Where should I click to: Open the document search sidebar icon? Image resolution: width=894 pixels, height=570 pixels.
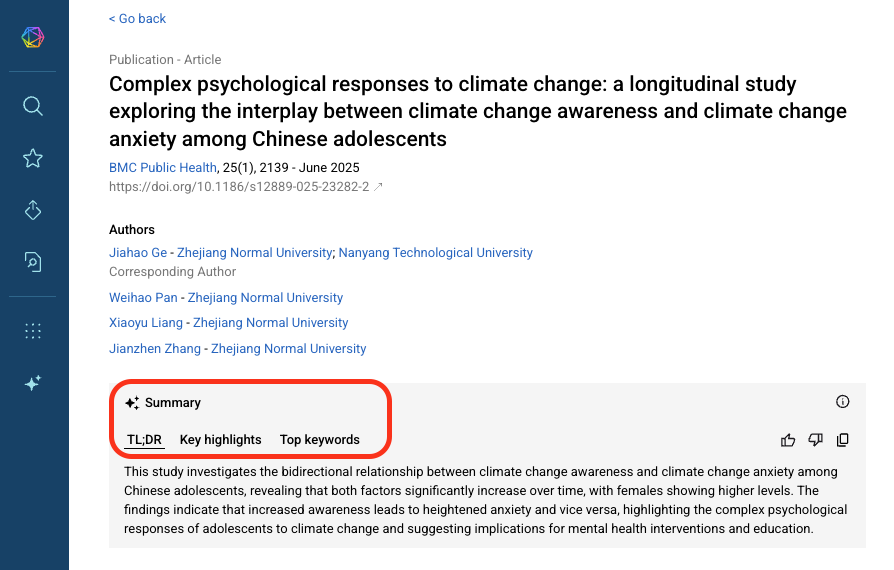point(33,262)
